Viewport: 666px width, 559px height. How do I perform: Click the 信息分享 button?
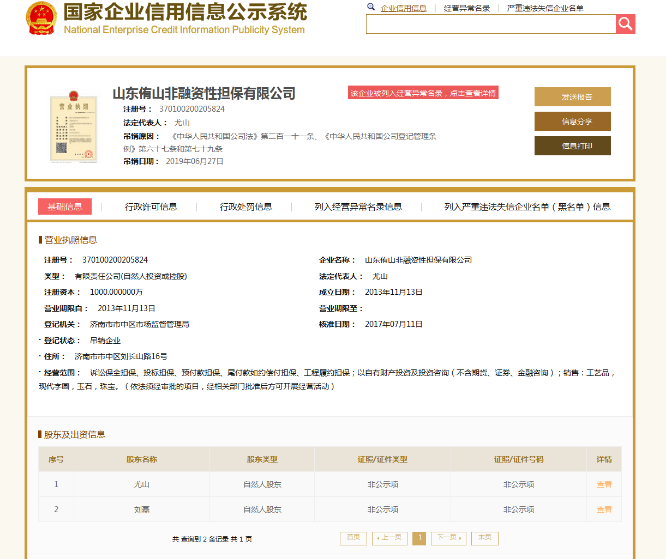pyautogui.click(x=573, y=121)
